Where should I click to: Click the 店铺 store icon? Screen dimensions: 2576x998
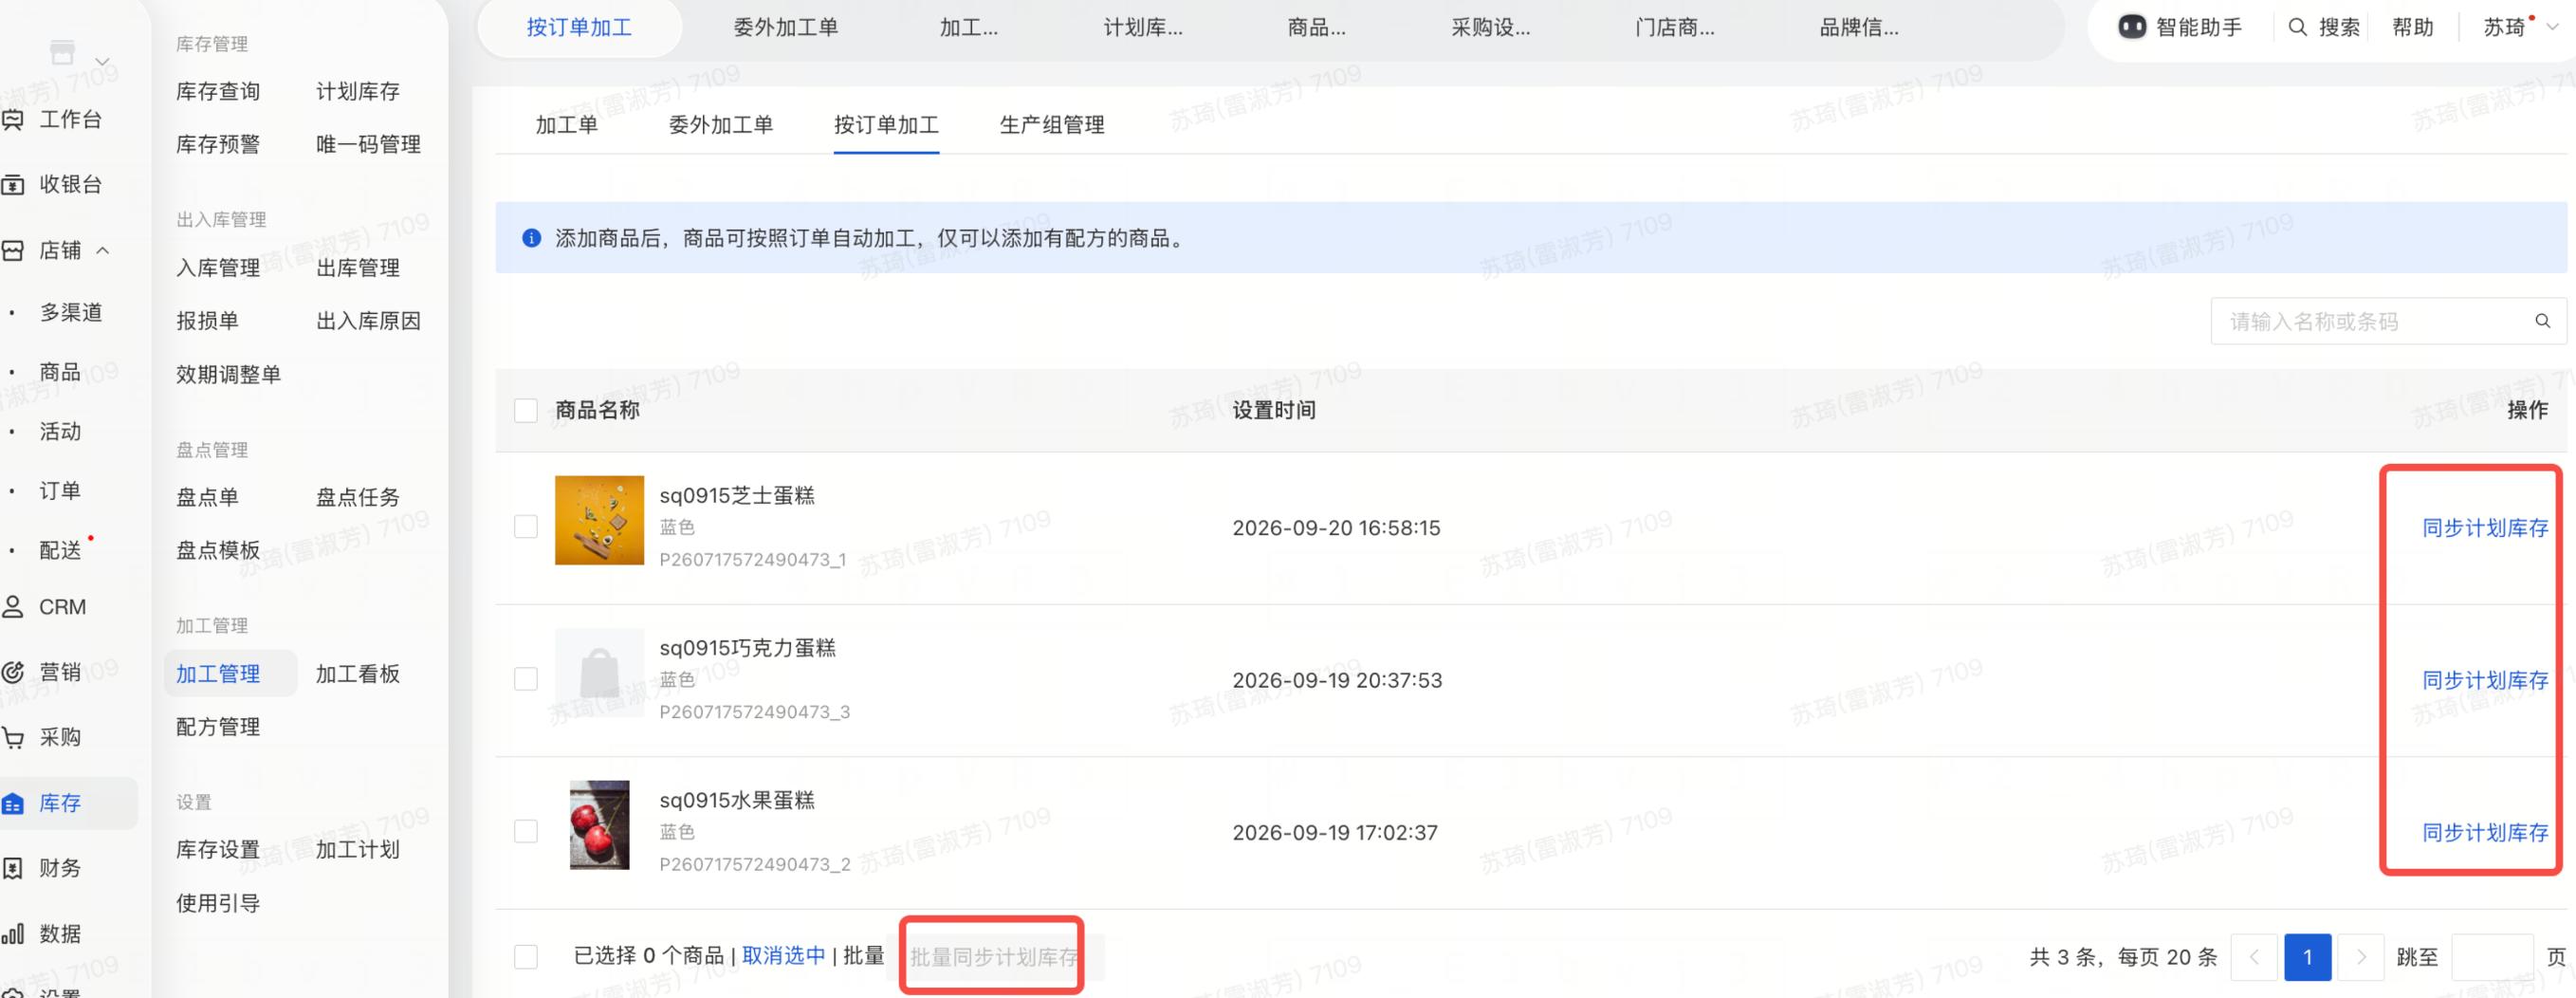pyautogui.click(x=13, y=251)
